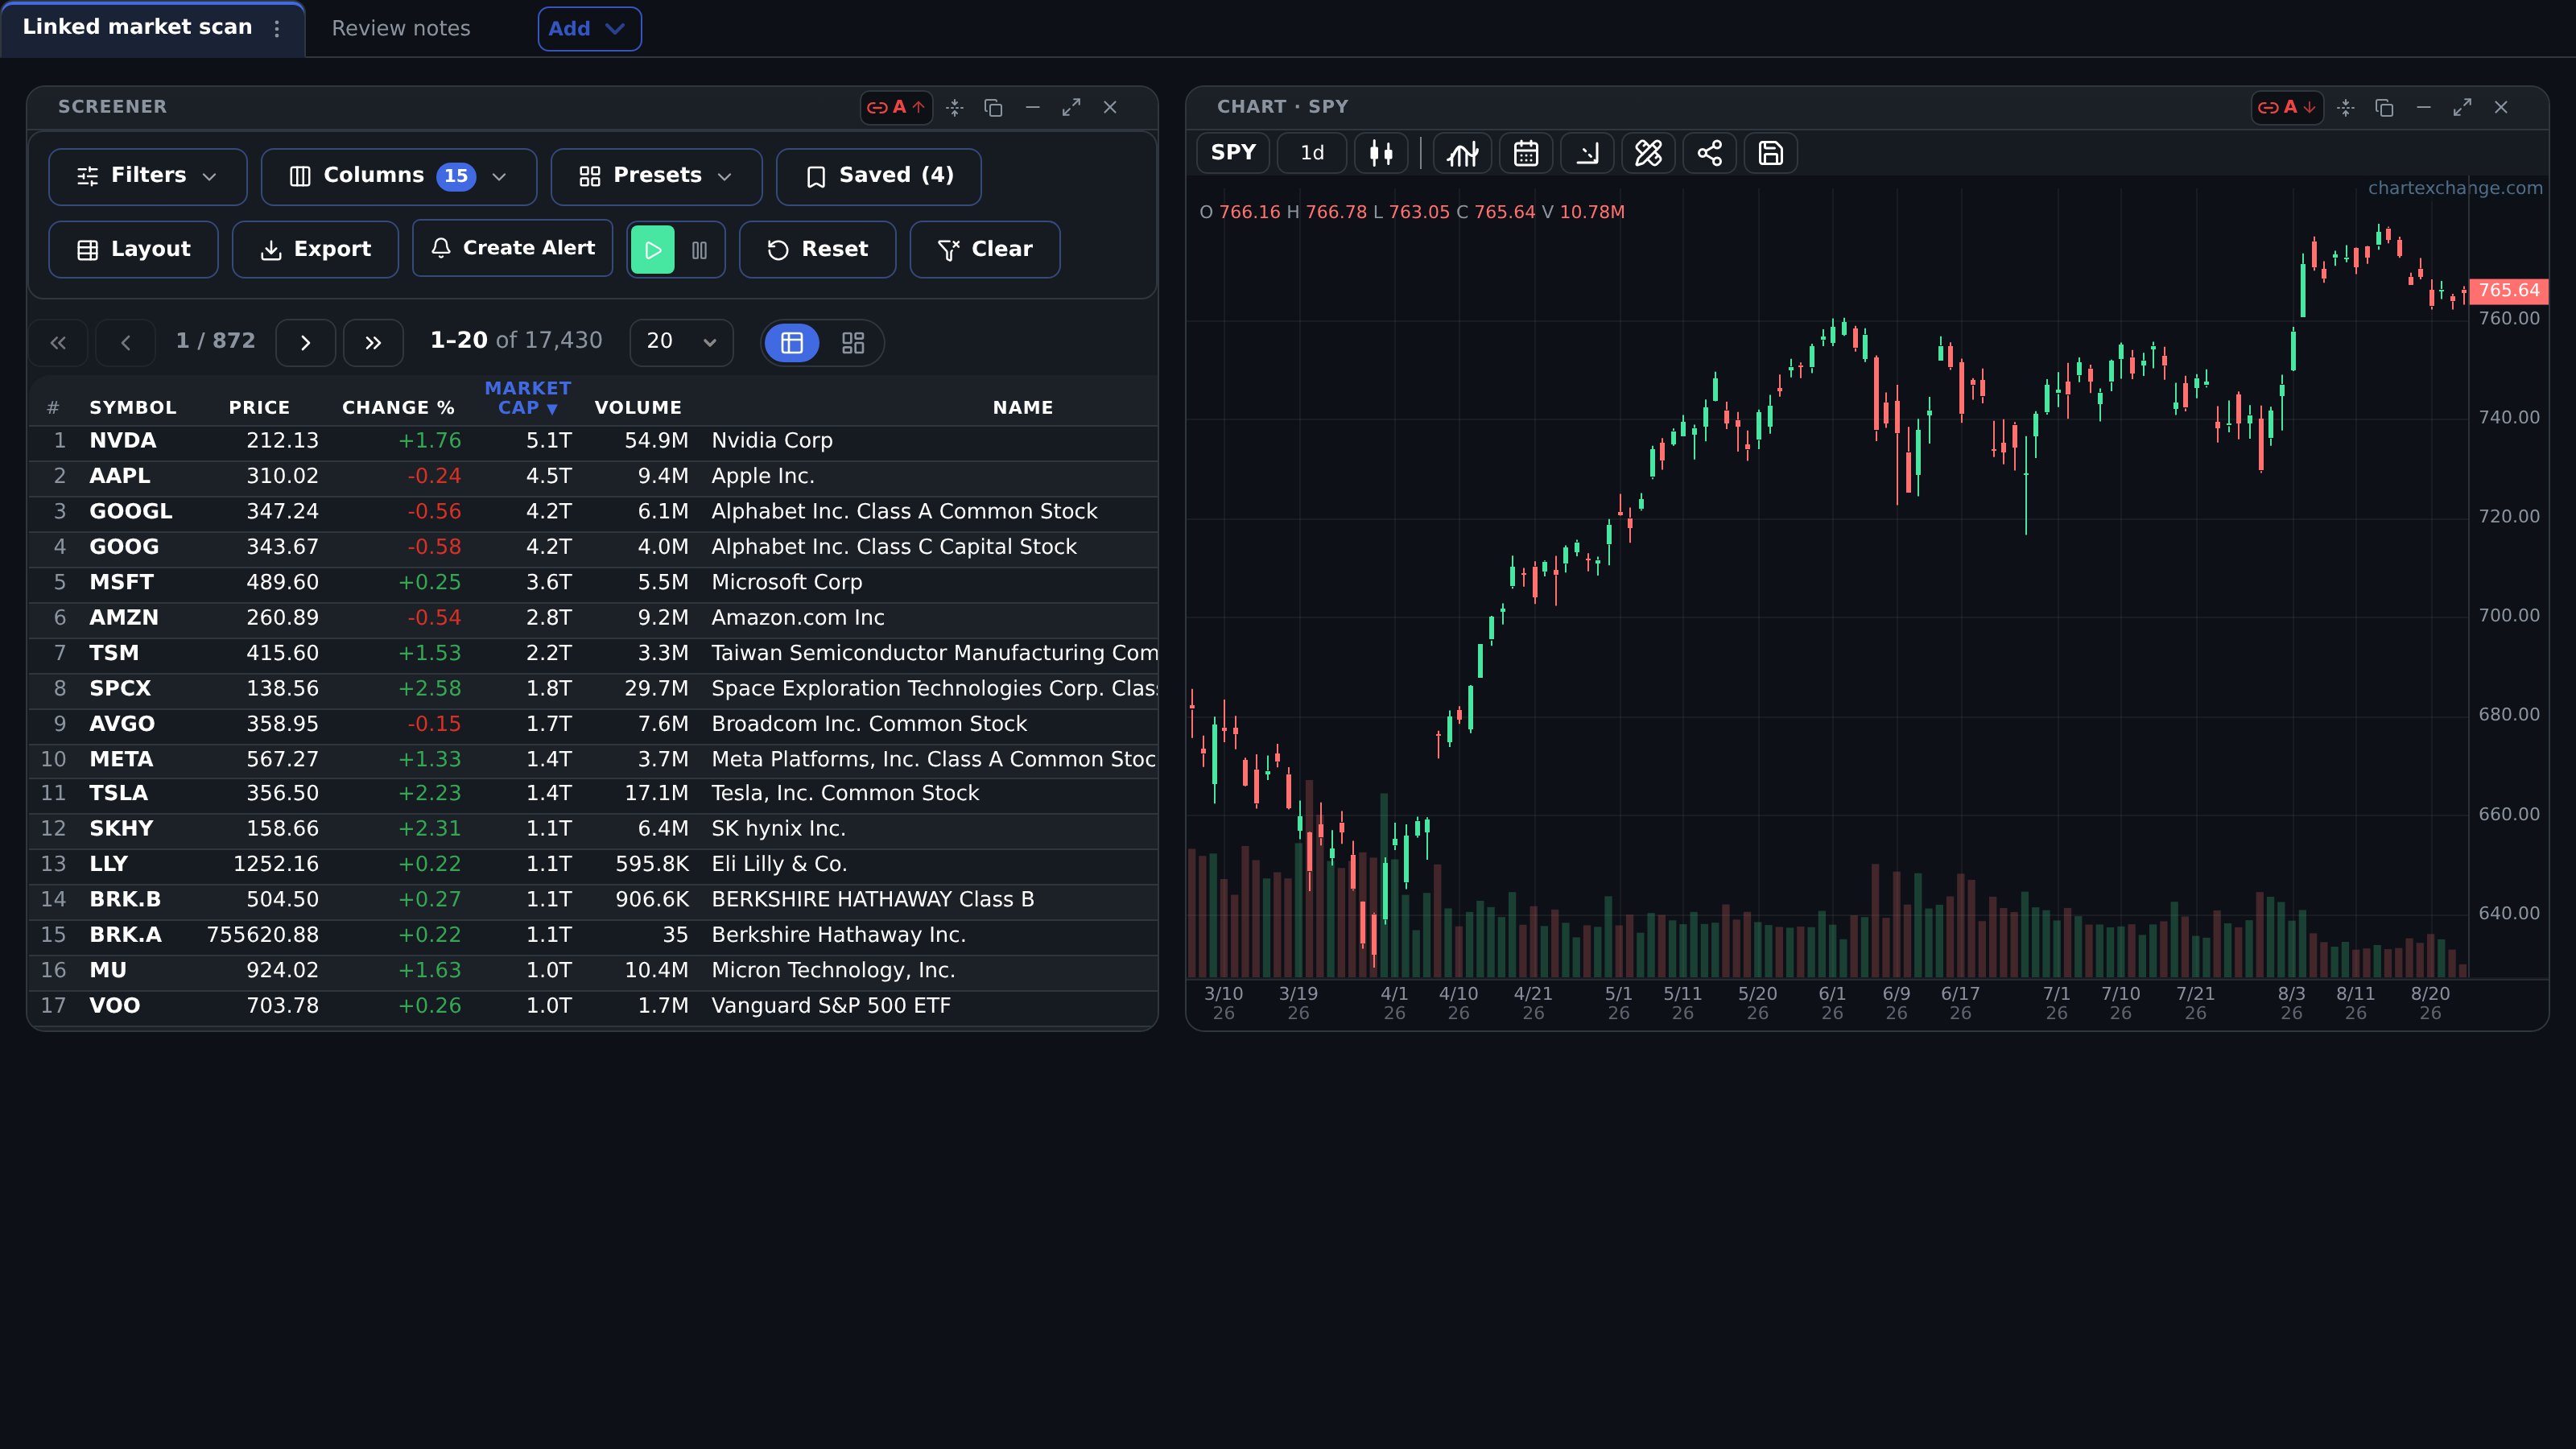Click the Create Alert button

[512, 248]
